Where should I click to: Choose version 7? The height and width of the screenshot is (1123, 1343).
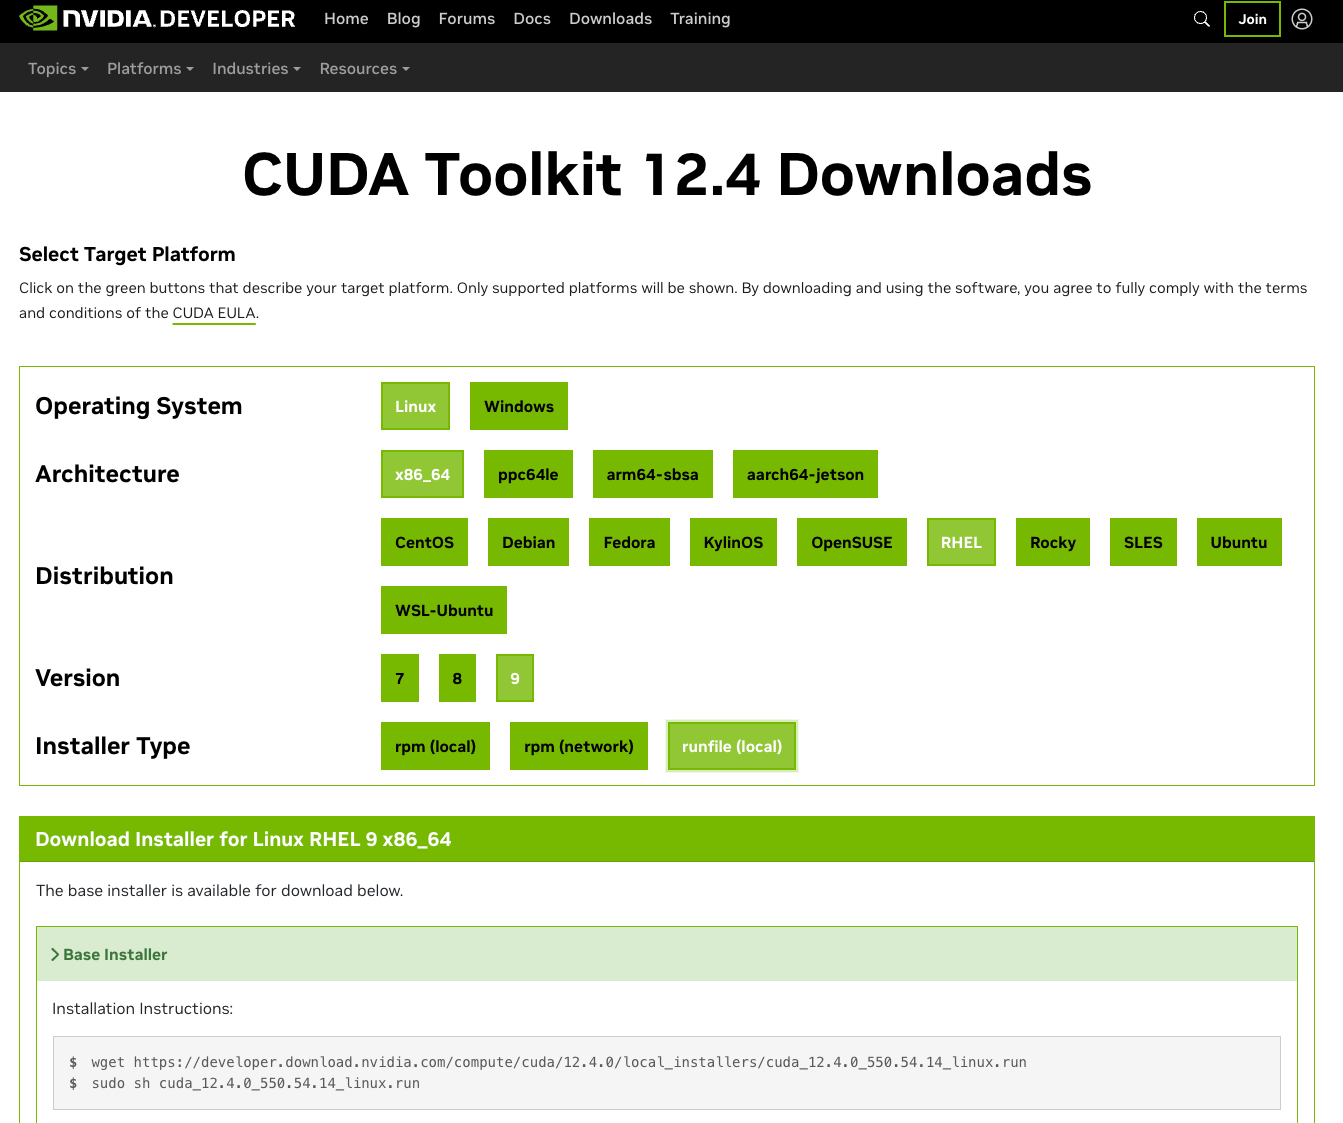click(x=400, y=678)
